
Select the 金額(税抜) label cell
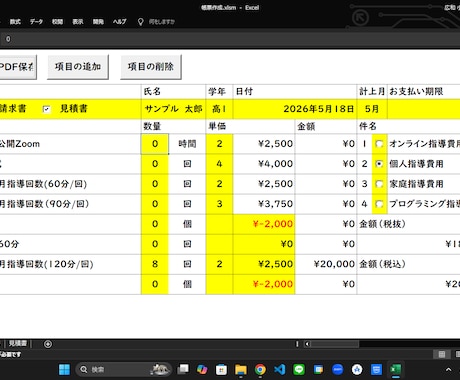408,224
